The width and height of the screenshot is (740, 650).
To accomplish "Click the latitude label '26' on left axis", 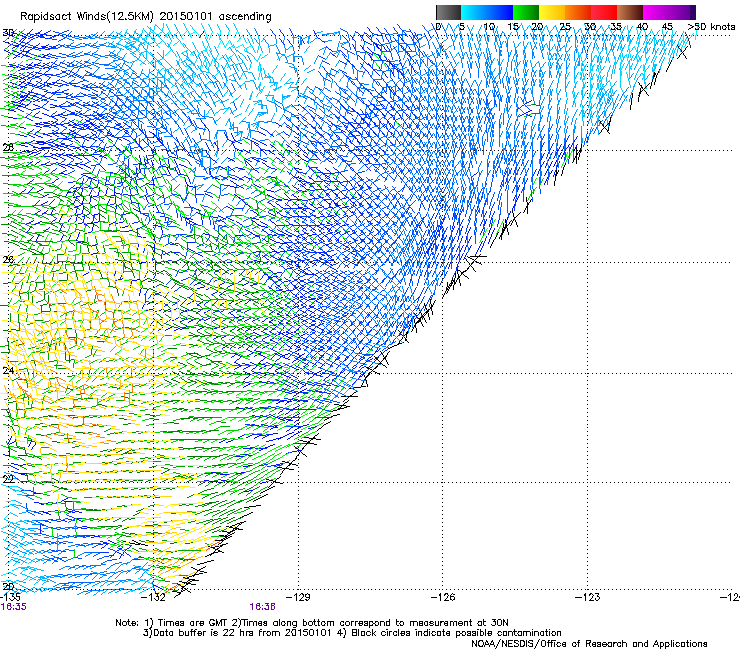I will point(8,260).
